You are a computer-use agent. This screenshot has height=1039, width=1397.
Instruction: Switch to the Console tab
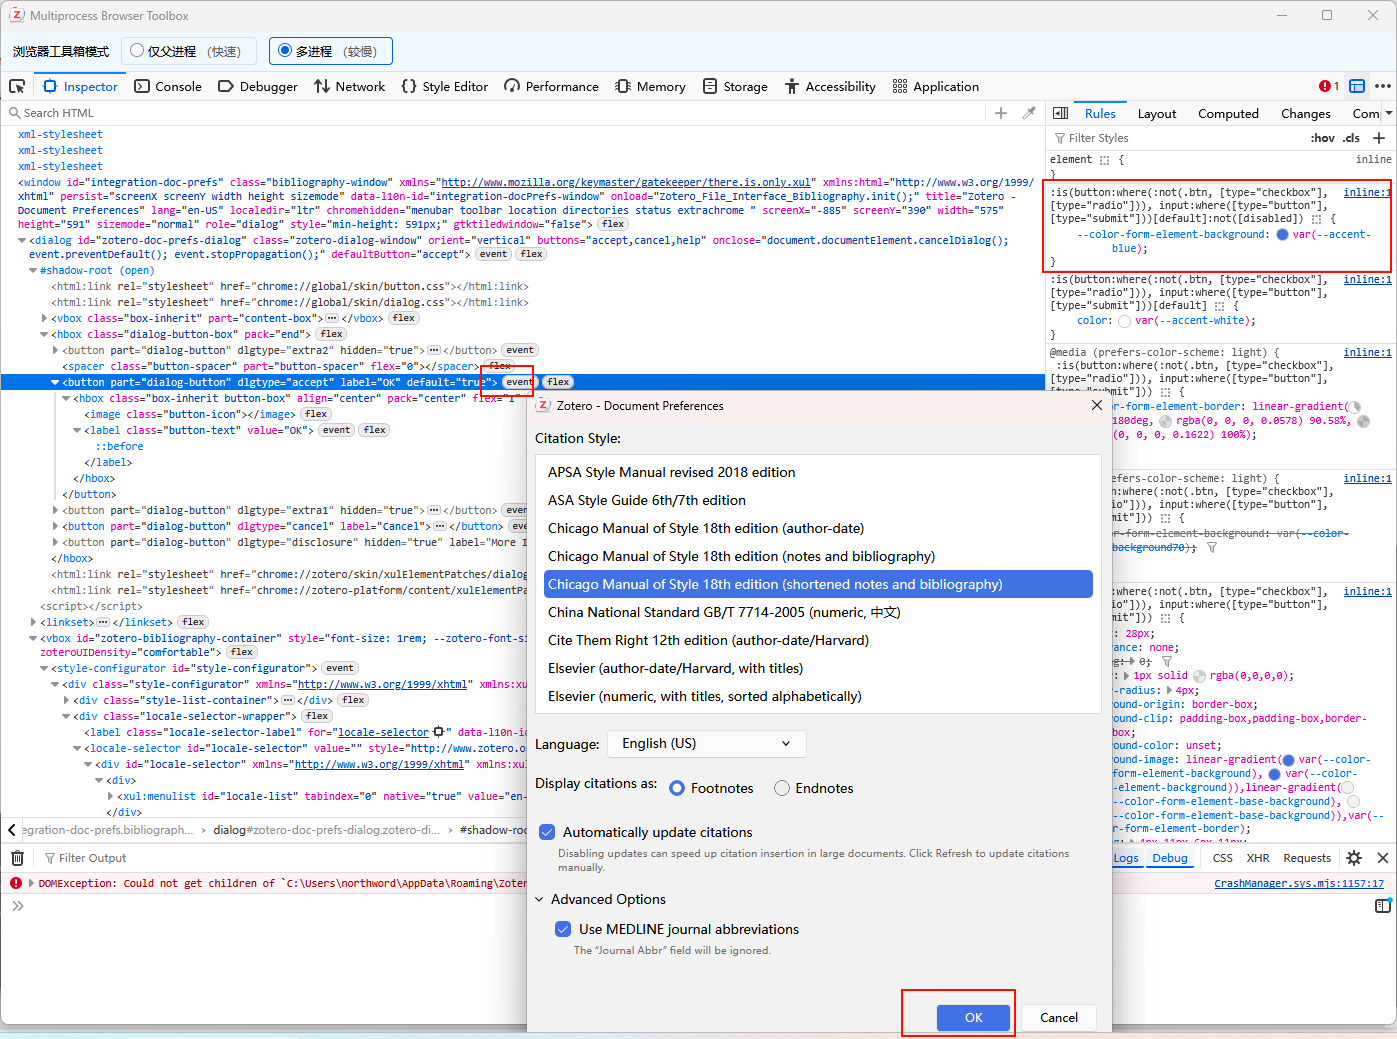168,87
